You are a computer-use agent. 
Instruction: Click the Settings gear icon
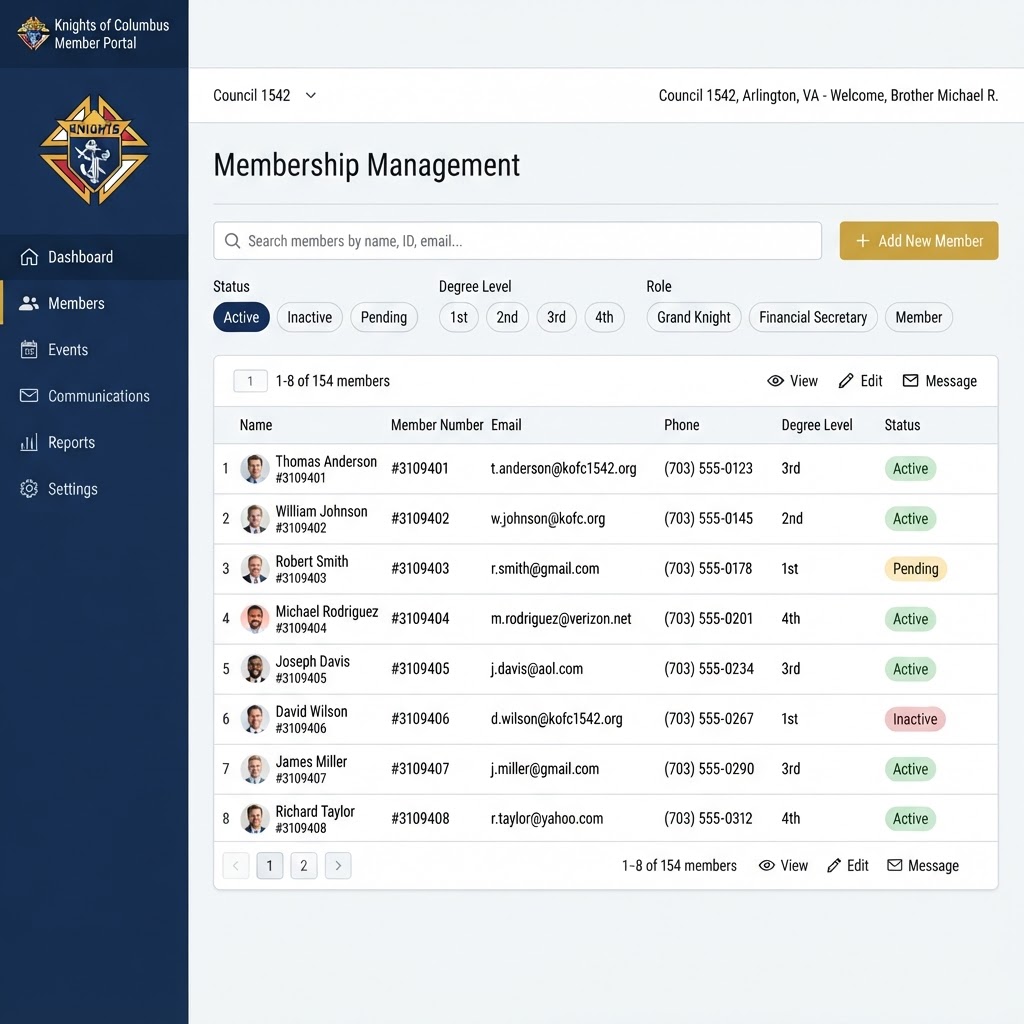(29, 488)
